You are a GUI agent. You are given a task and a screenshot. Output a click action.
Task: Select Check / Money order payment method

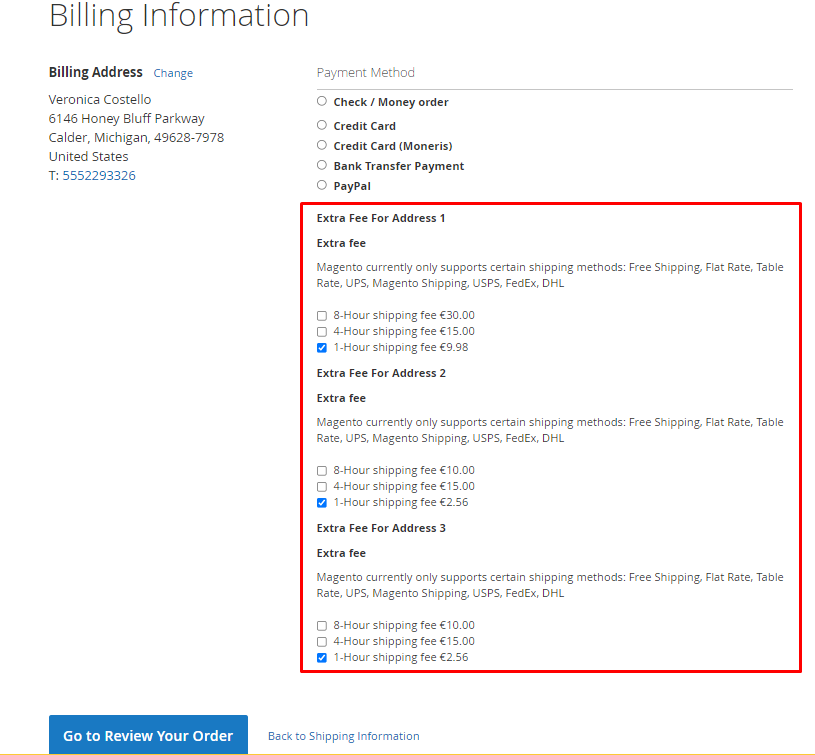322,101
